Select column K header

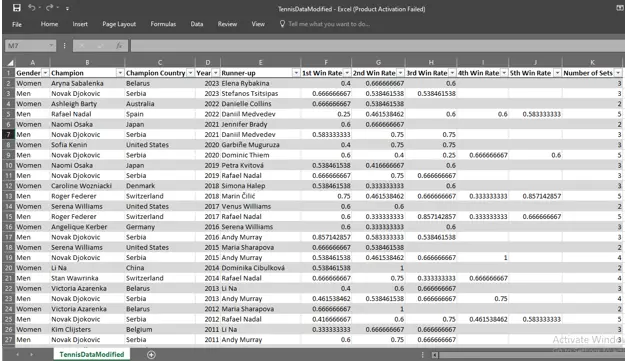tap(592, 62)
